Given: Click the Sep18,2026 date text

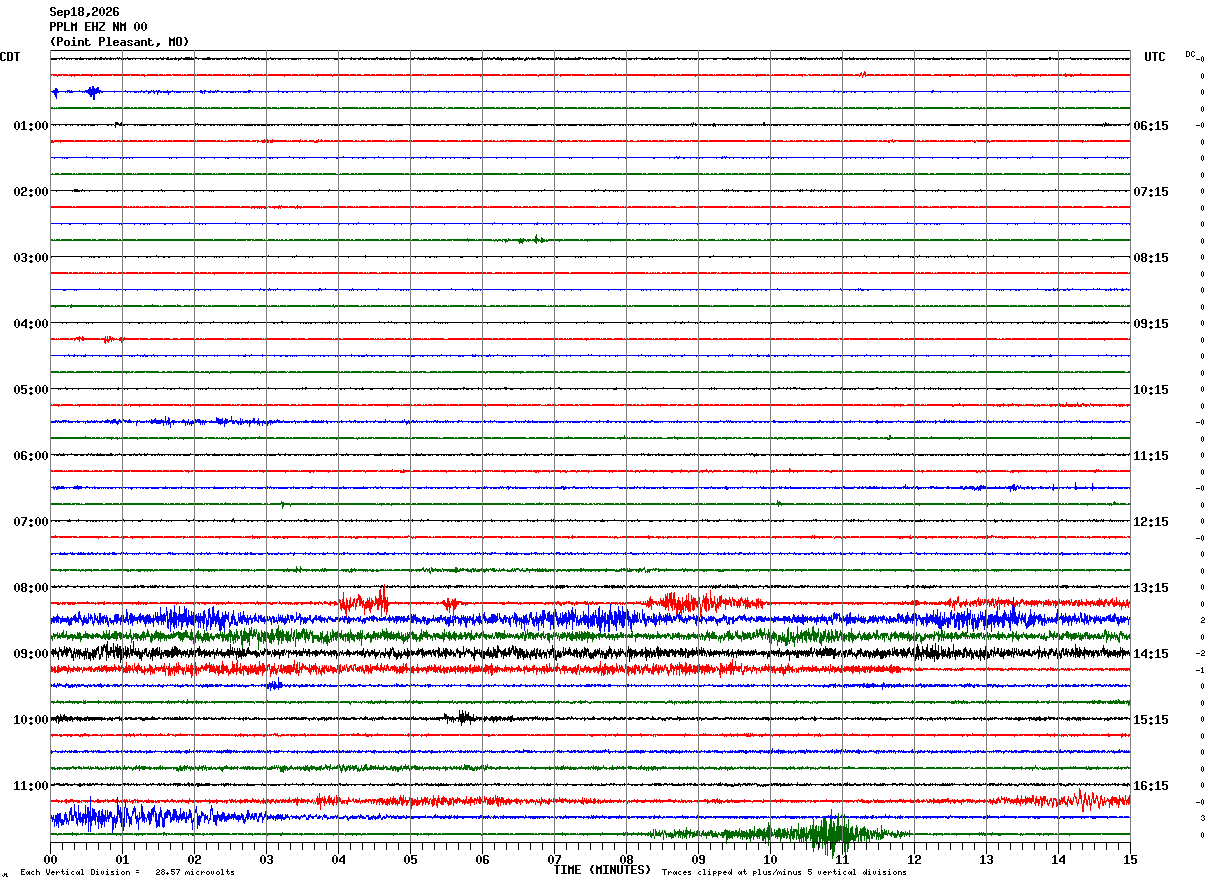Looking at the screenshot, I should 84,12.
